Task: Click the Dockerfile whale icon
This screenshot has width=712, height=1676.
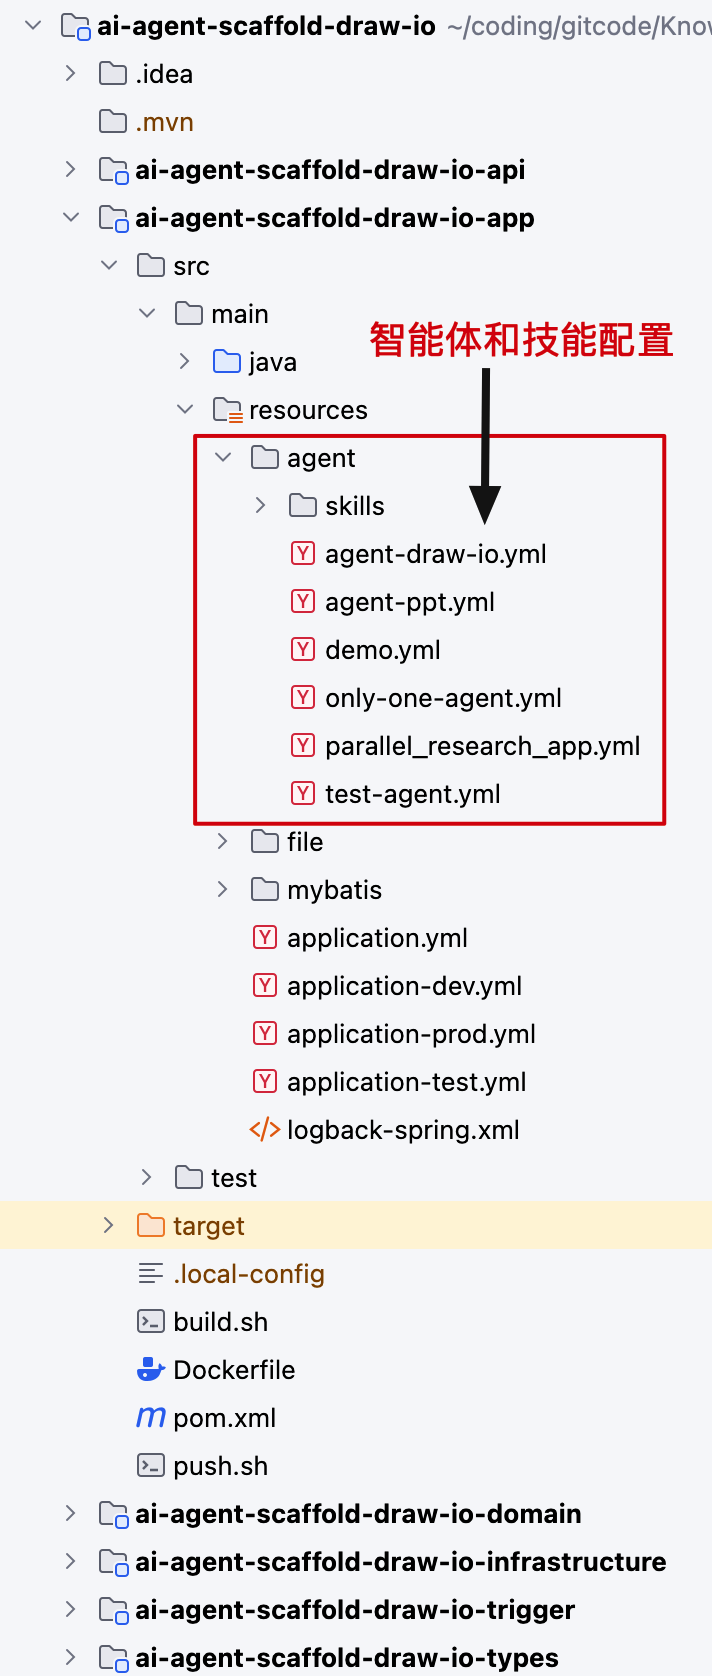Action: (x=150, y=1369)
